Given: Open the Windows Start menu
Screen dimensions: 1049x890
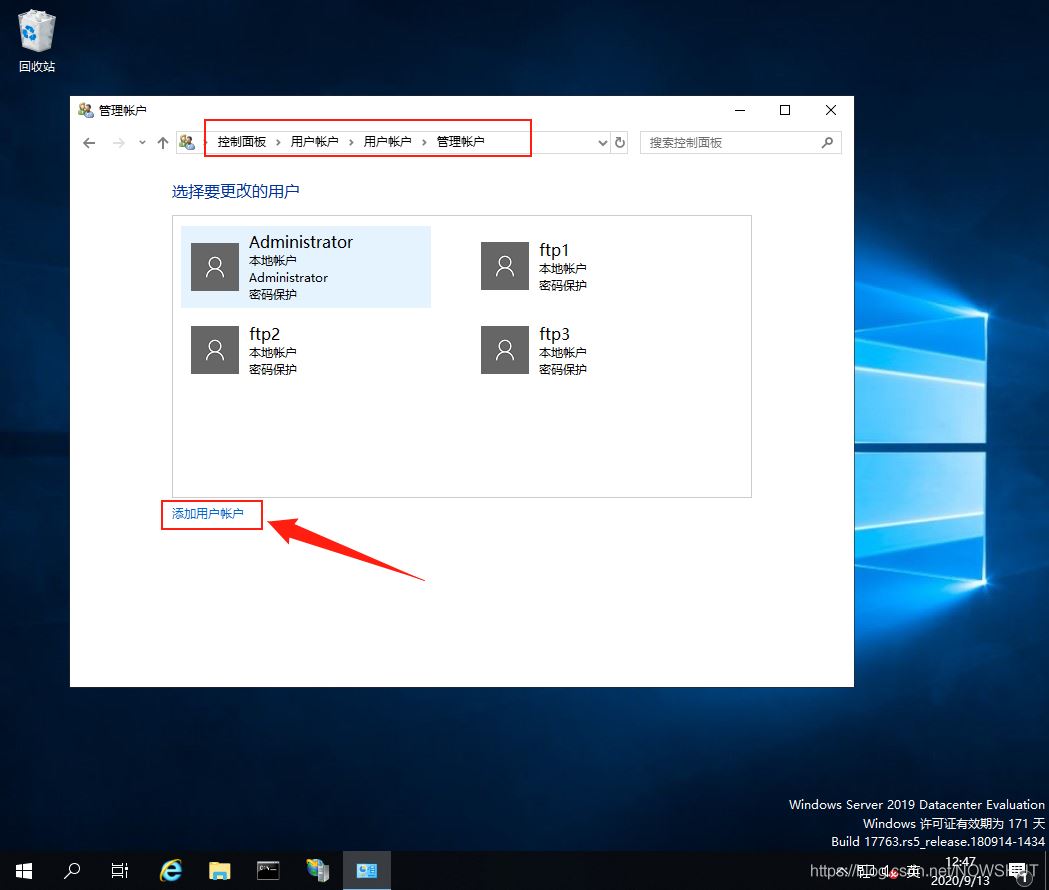Looking at the screenshot, I should point(24,870).
